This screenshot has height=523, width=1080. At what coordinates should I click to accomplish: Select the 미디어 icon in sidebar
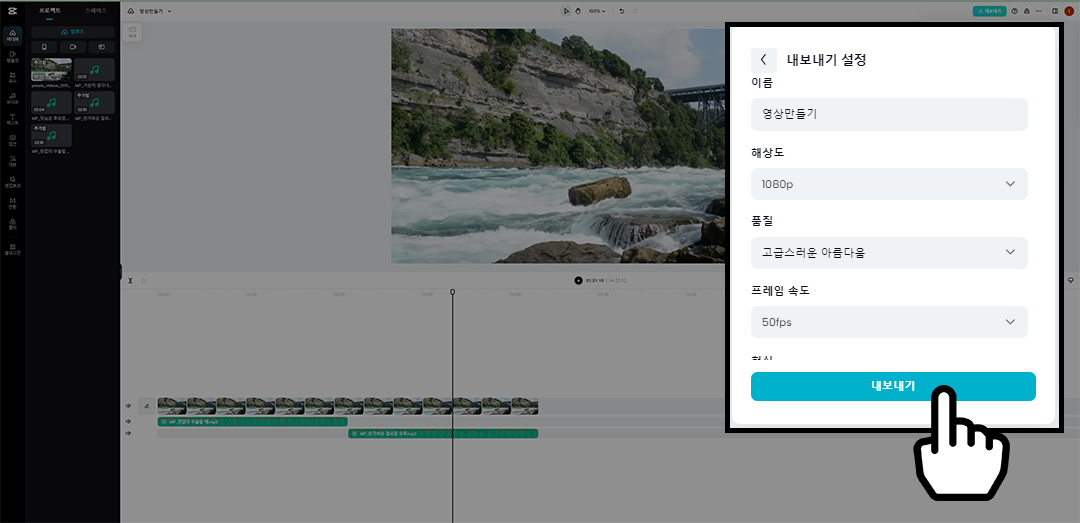tap(12, 36)
